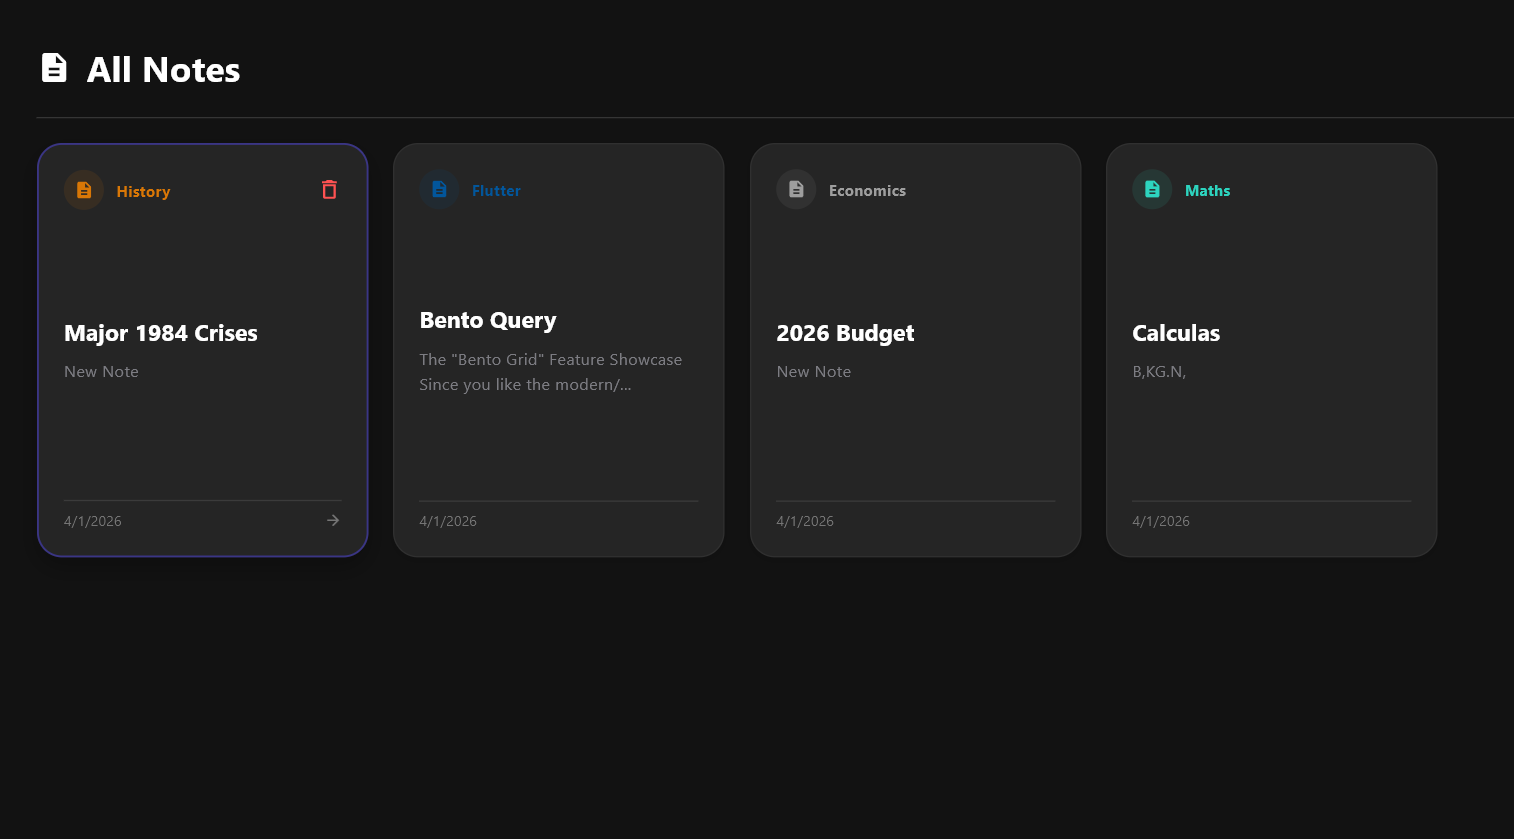Click the Maths note document icon
1514x839 pixels.
click(x=1151, y=189)
